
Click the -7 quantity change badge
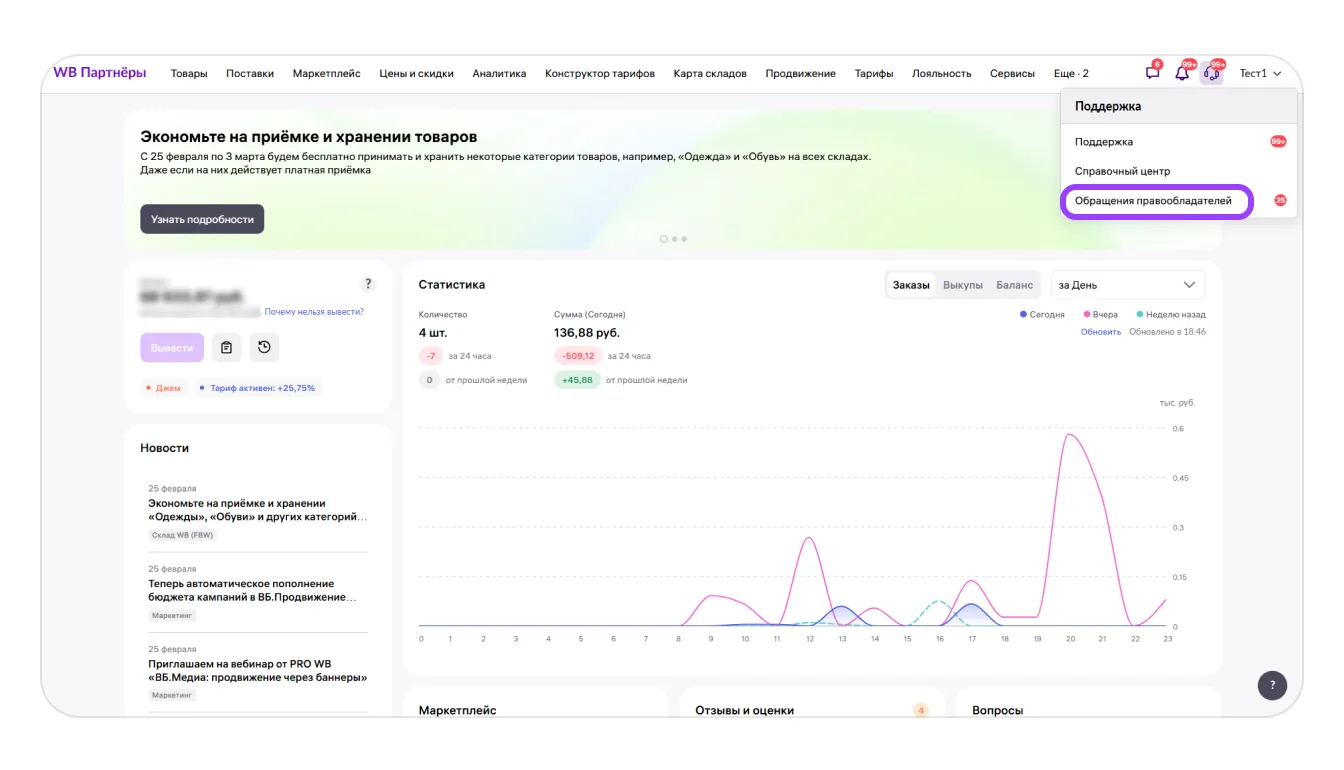(x=430, y=355)
